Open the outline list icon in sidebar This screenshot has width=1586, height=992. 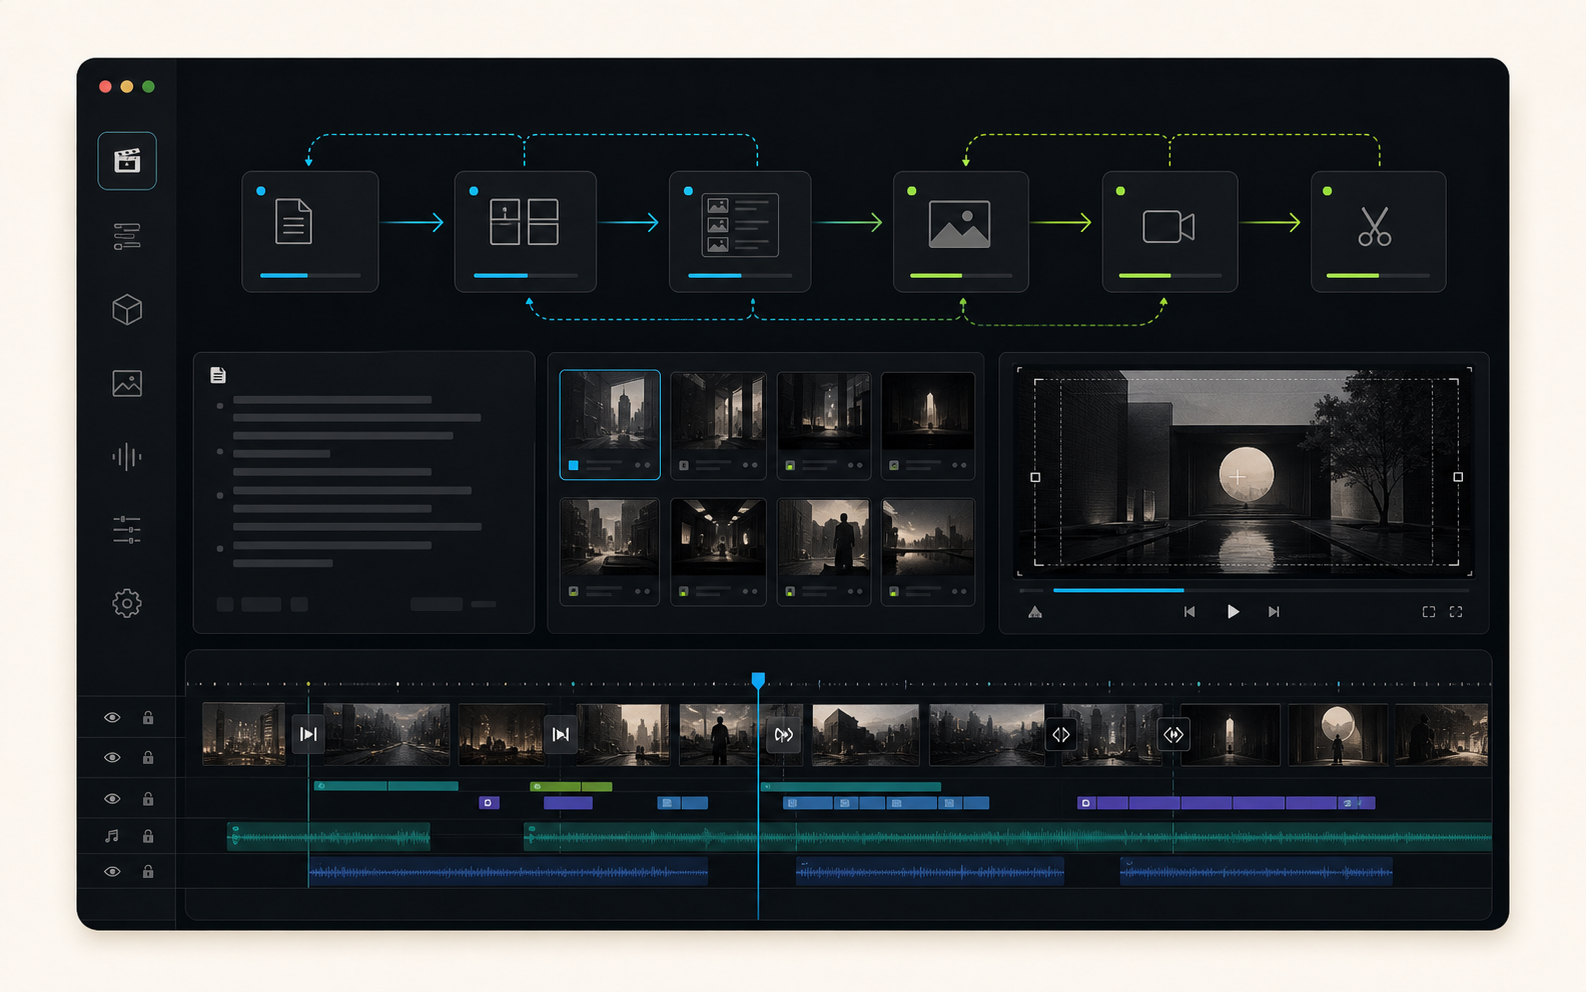(127, 236)
